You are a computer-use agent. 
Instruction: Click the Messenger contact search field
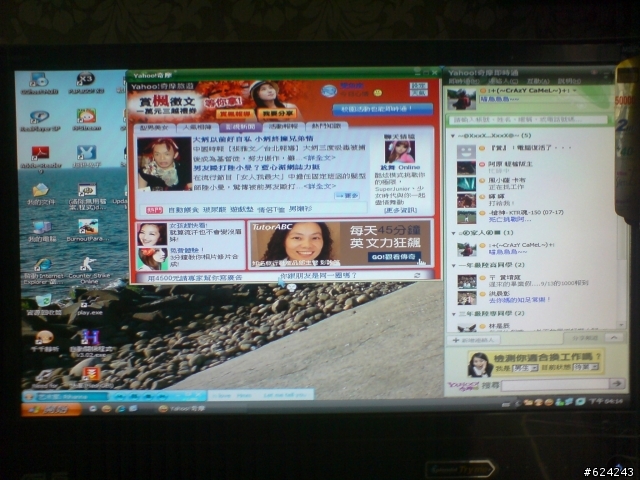tap(528, 120)
